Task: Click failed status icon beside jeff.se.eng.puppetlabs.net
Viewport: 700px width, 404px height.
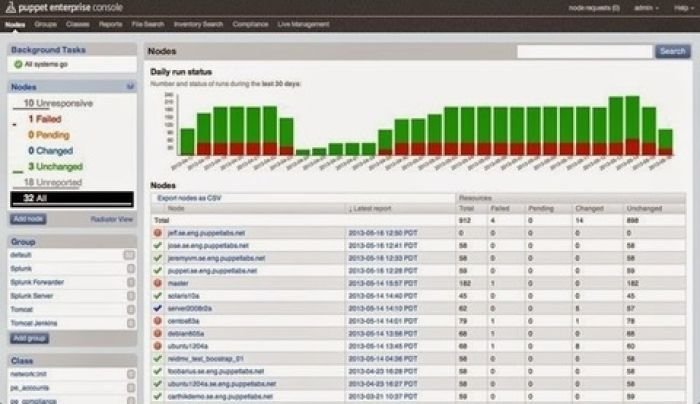Action: coord(157,232)
